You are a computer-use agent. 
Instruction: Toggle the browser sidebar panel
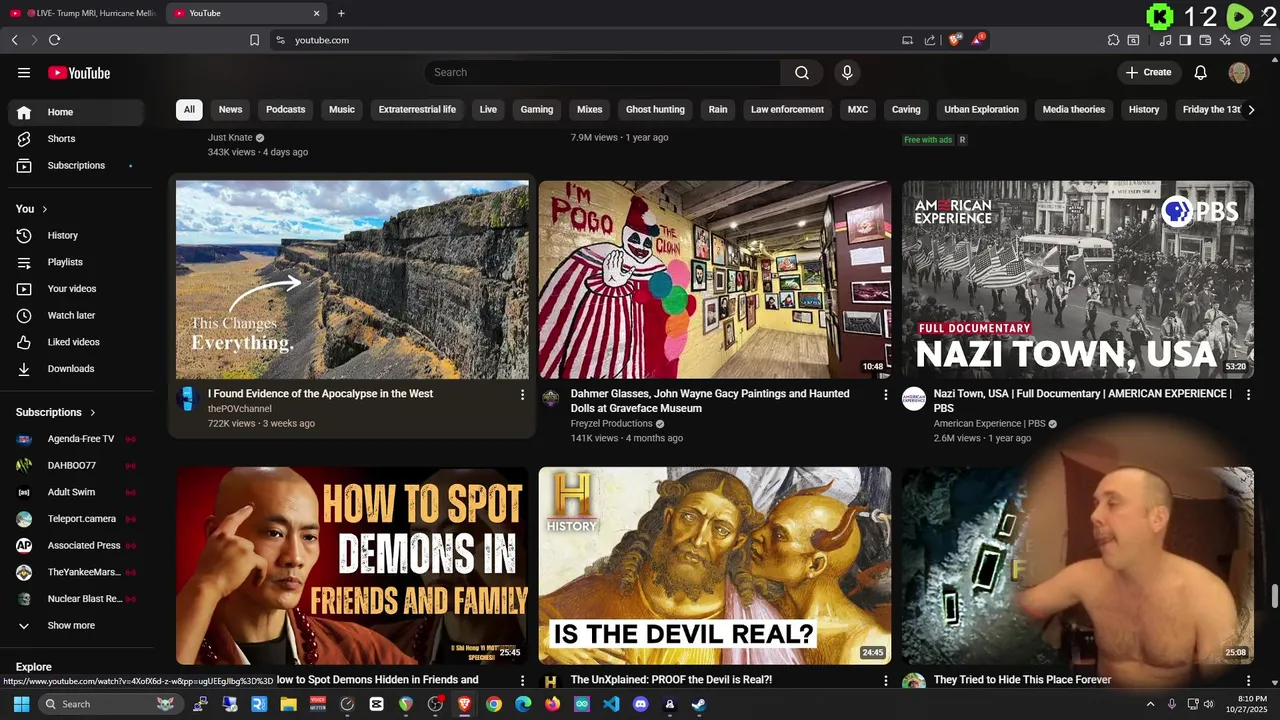[1185, 40]
